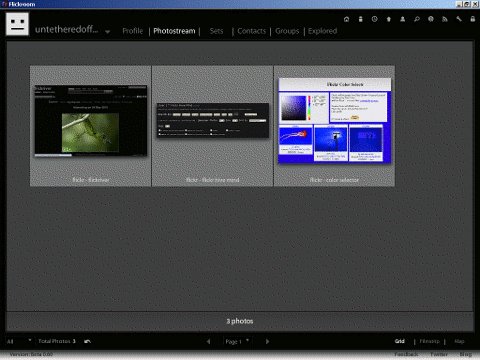Select the Explored tab
Viewport: 480px width, 360px height.
point(322,31)
